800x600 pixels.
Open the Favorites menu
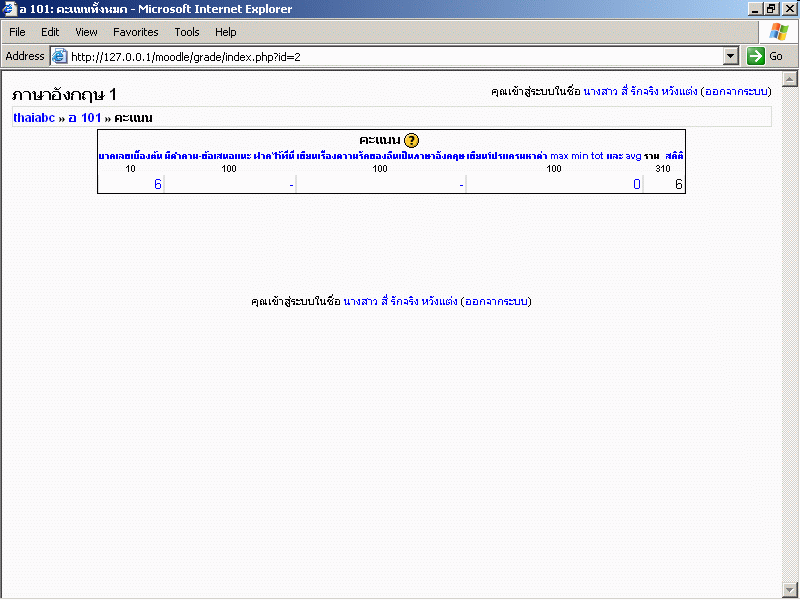click(x=135, y=32)
